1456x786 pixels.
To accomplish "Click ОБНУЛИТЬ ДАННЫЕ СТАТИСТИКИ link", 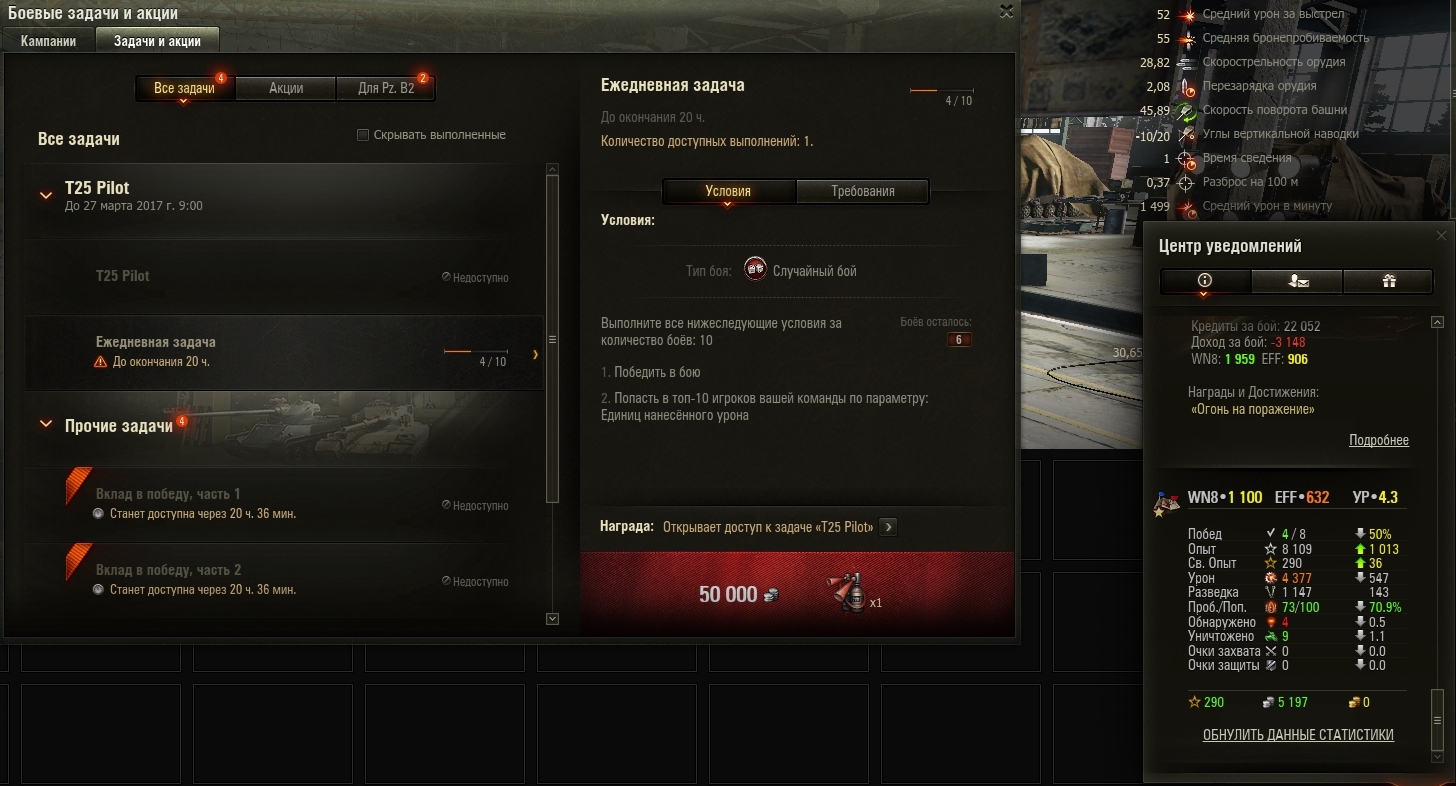I will coord(1298,735).
